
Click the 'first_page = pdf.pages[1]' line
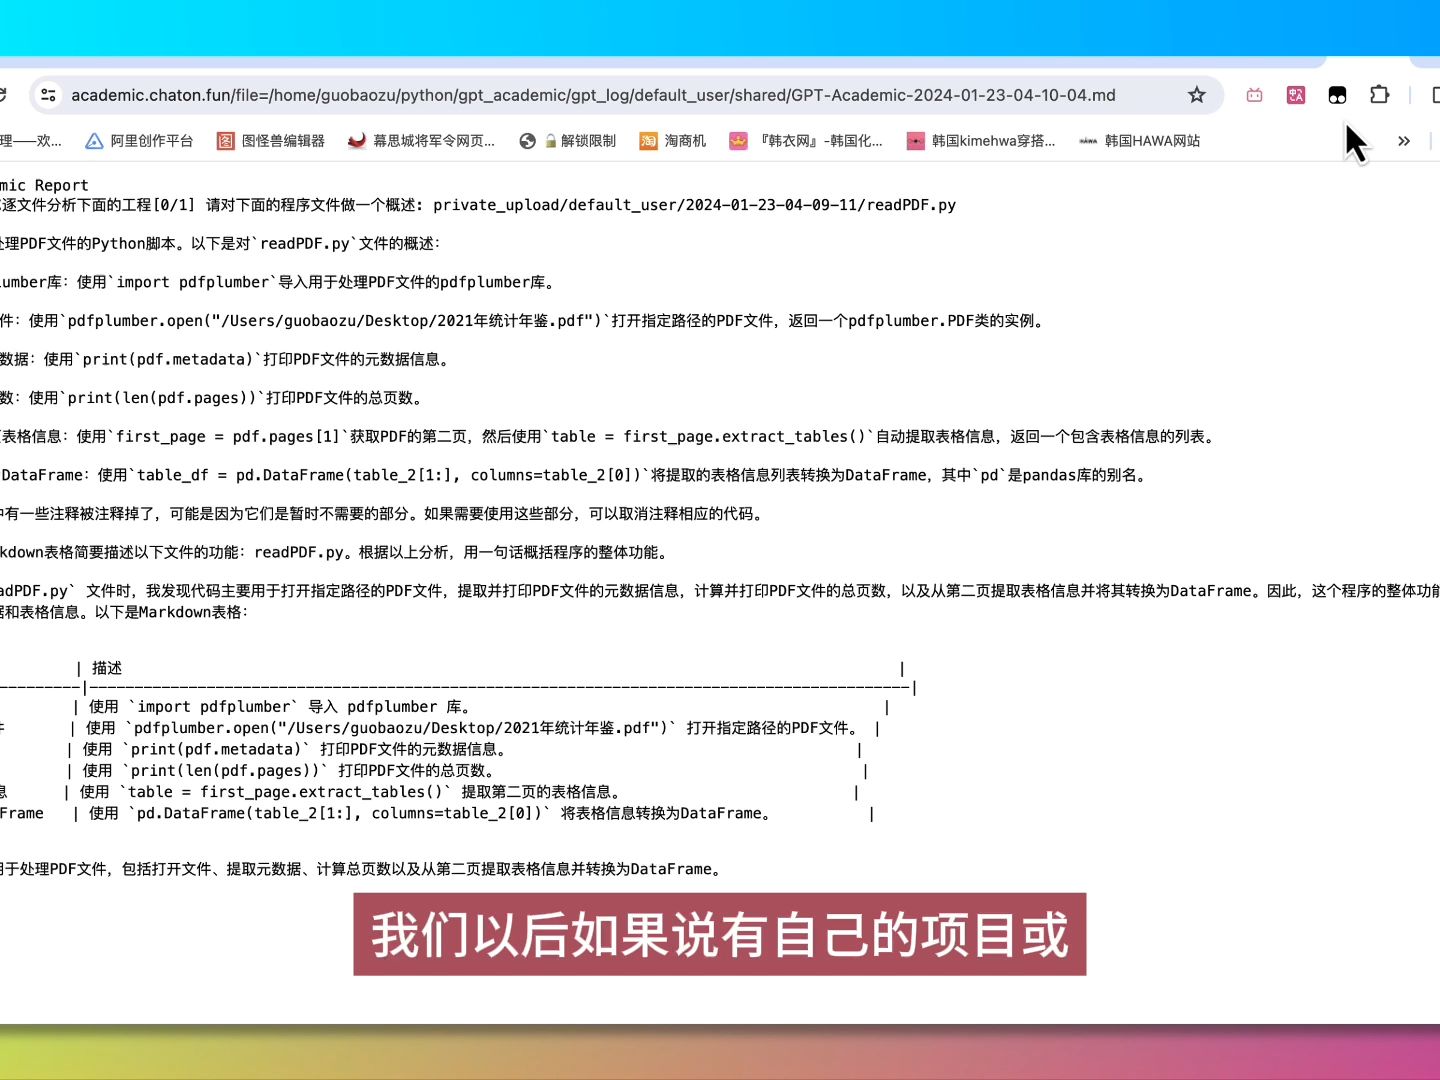tap(607, 437)
